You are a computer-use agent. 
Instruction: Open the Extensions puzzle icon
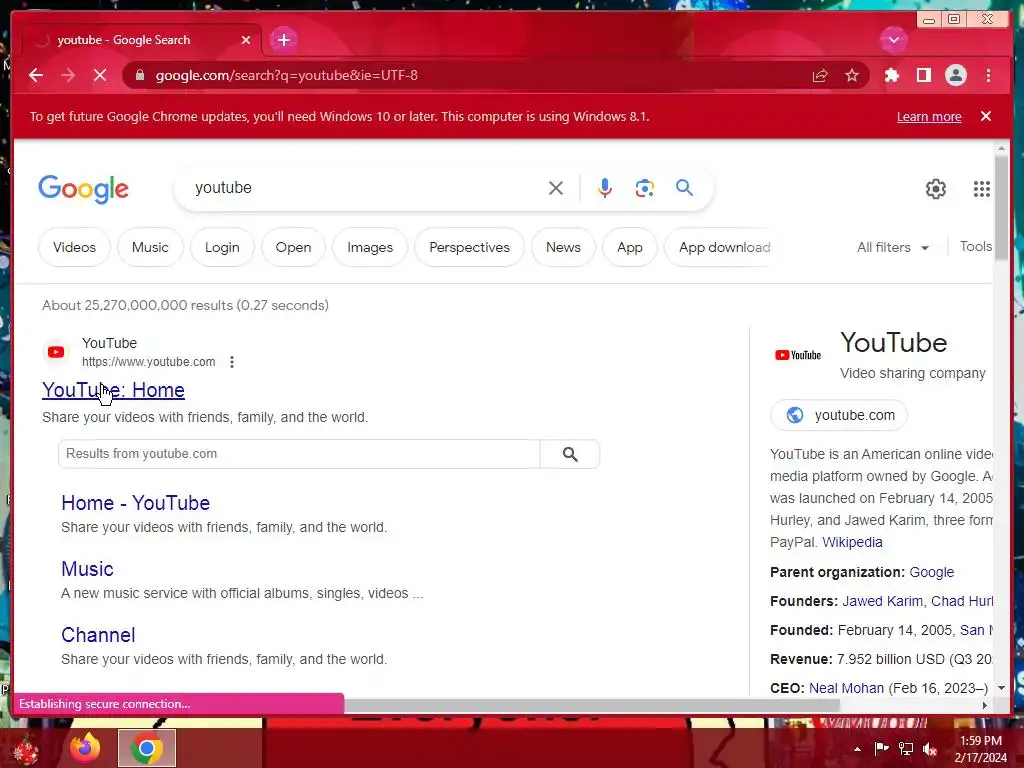tap(891, 75)
